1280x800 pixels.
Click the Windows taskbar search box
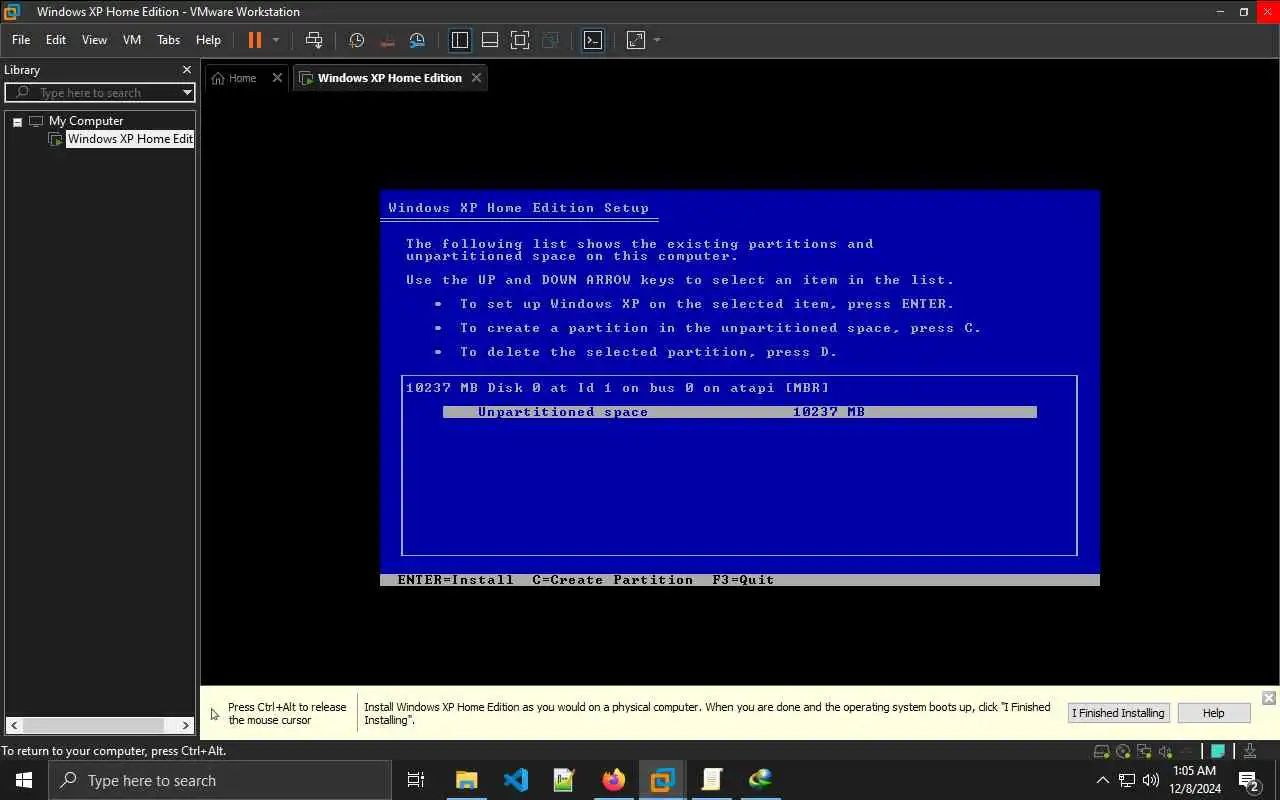coord(220,780)
